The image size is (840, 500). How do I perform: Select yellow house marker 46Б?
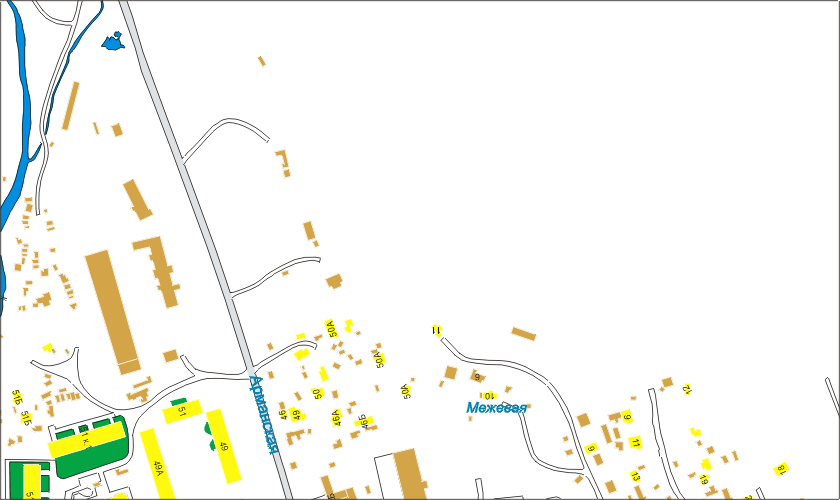(365, 421)
